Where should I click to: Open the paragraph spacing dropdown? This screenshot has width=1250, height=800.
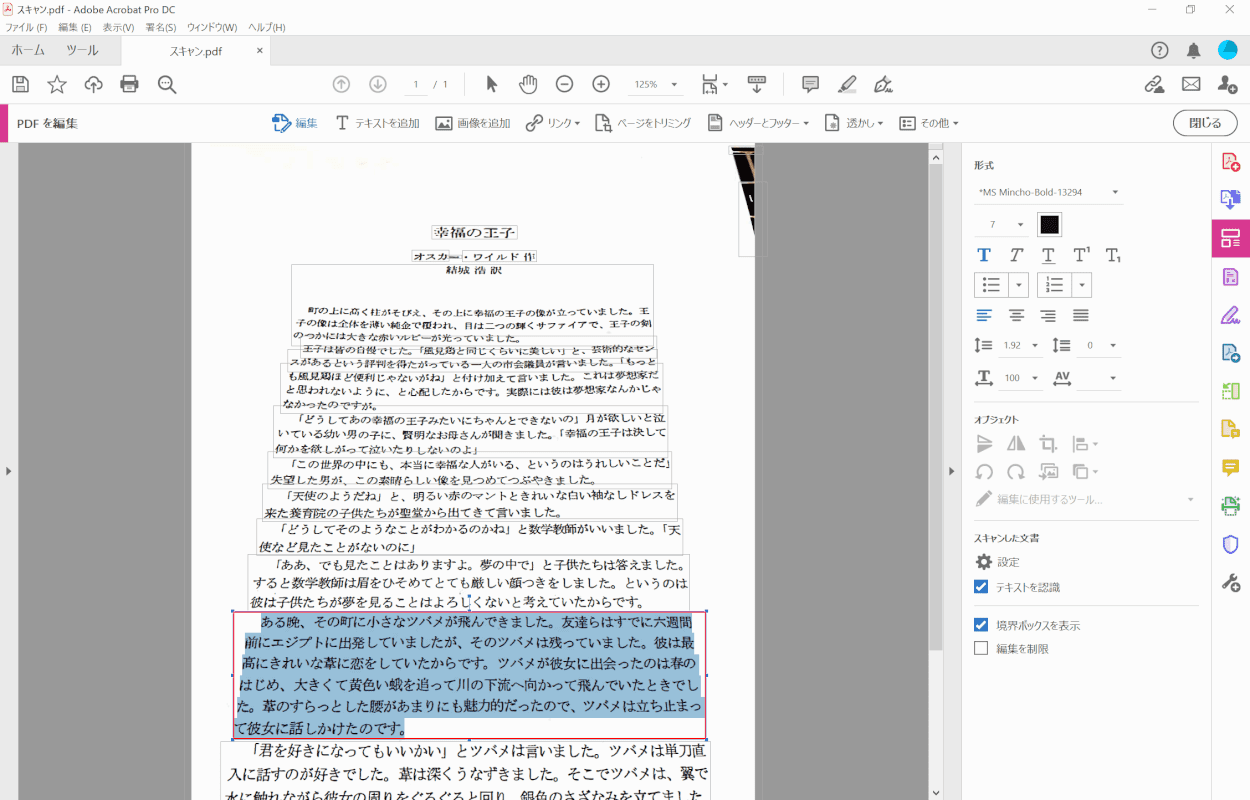click(x=1097, y=345)
